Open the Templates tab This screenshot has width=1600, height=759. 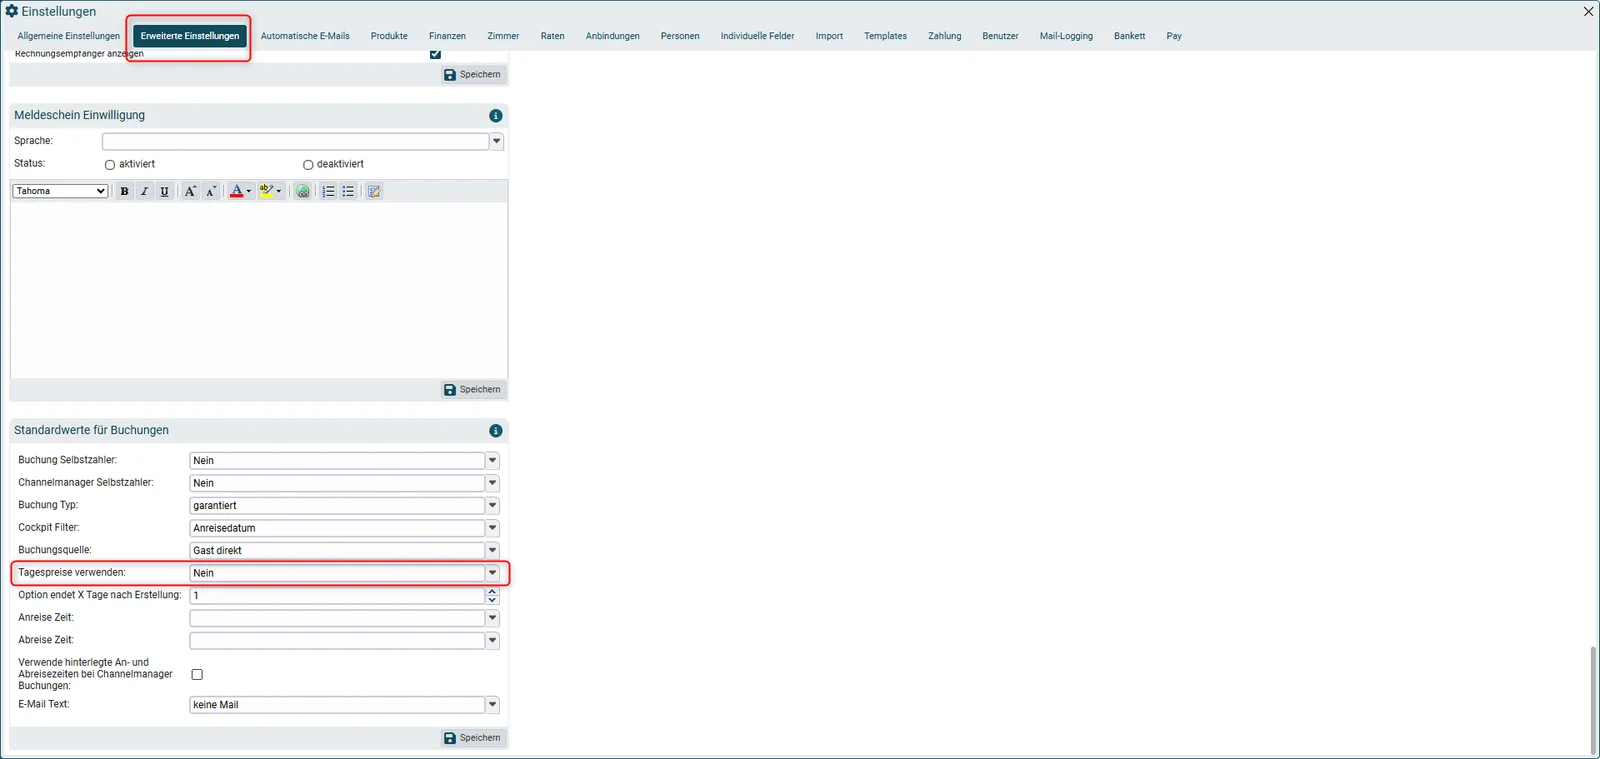coord(885,36)
